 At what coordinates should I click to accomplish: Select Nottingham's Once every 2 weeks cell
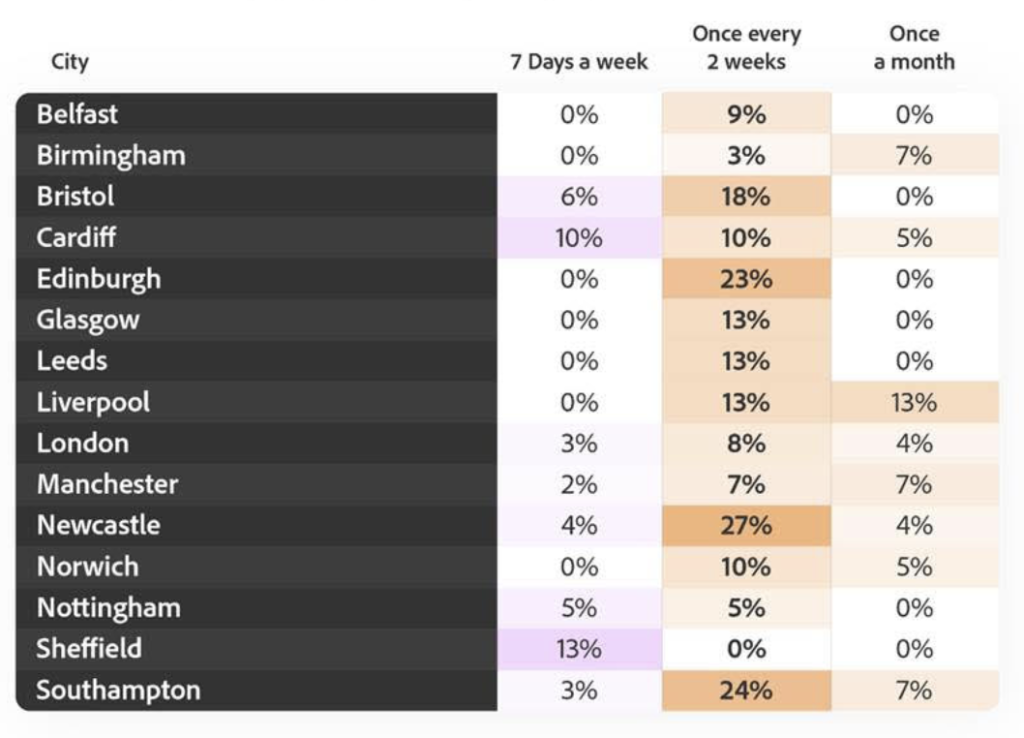tap(746, 608)
